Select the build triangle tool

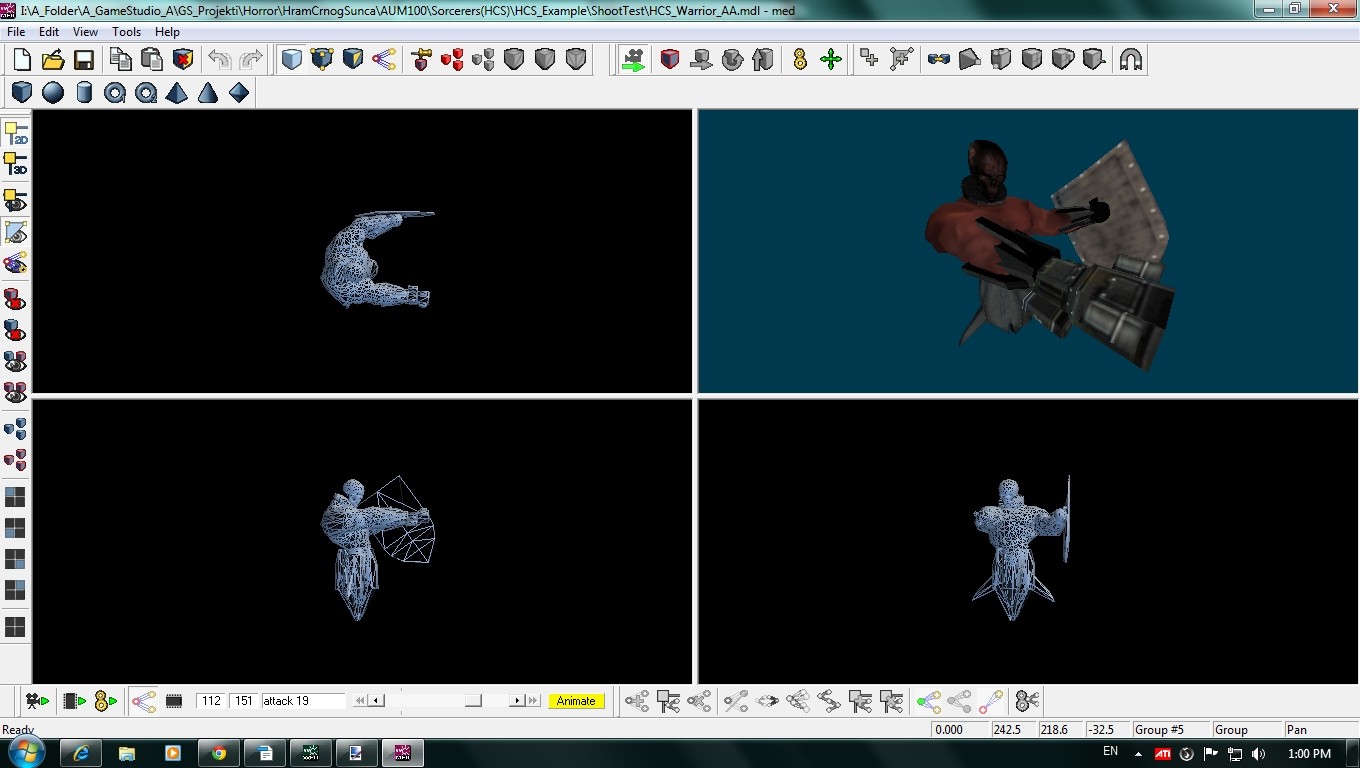[x=901, y=60]
